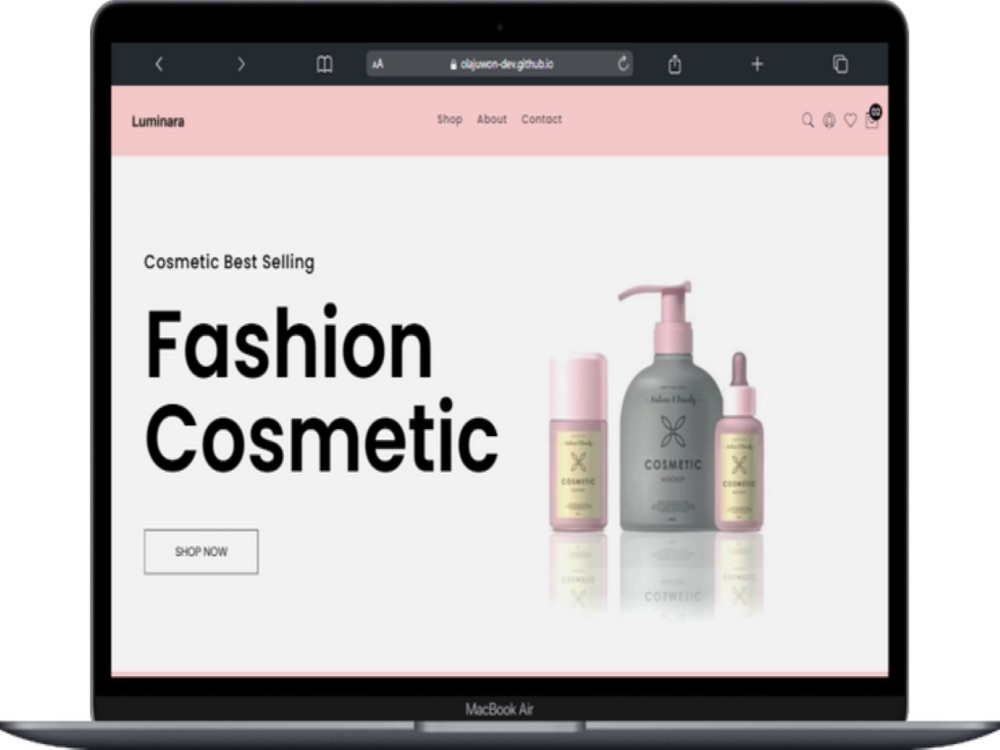The image size is (1000, 750).
Task: Open the AA reader text options
Action: (378, 64)
